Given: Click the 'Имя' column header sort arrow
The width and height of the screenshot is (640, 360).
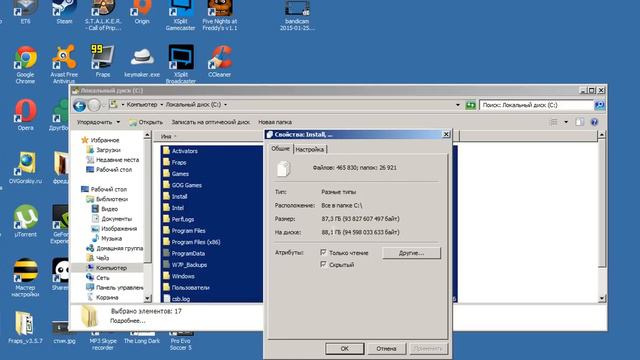Looking at the screenshot, I should (176, 136).
